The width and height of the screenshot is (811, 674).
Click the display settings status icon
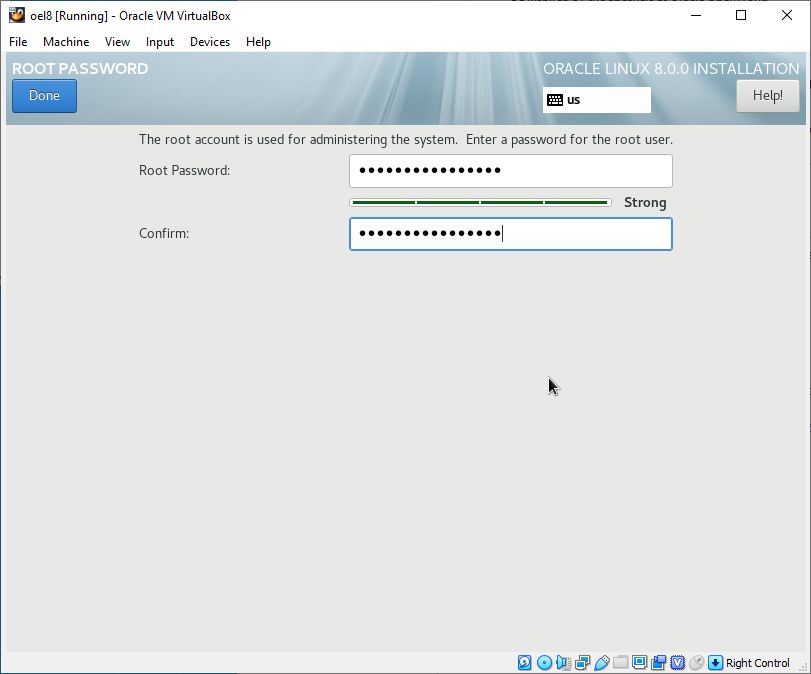(639, 663)
